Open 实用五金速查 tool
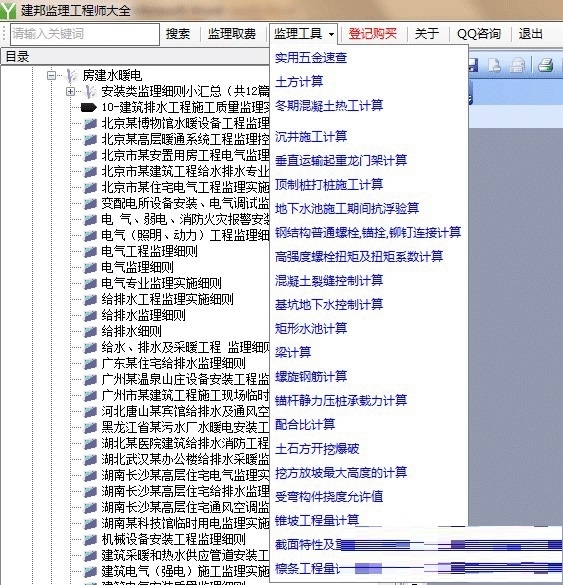 coord(311,57)
